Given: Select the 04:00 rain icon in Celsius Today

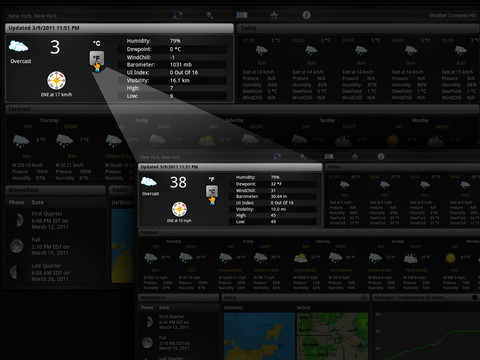Looking at the screenshot, I should (x=411, y=51).
